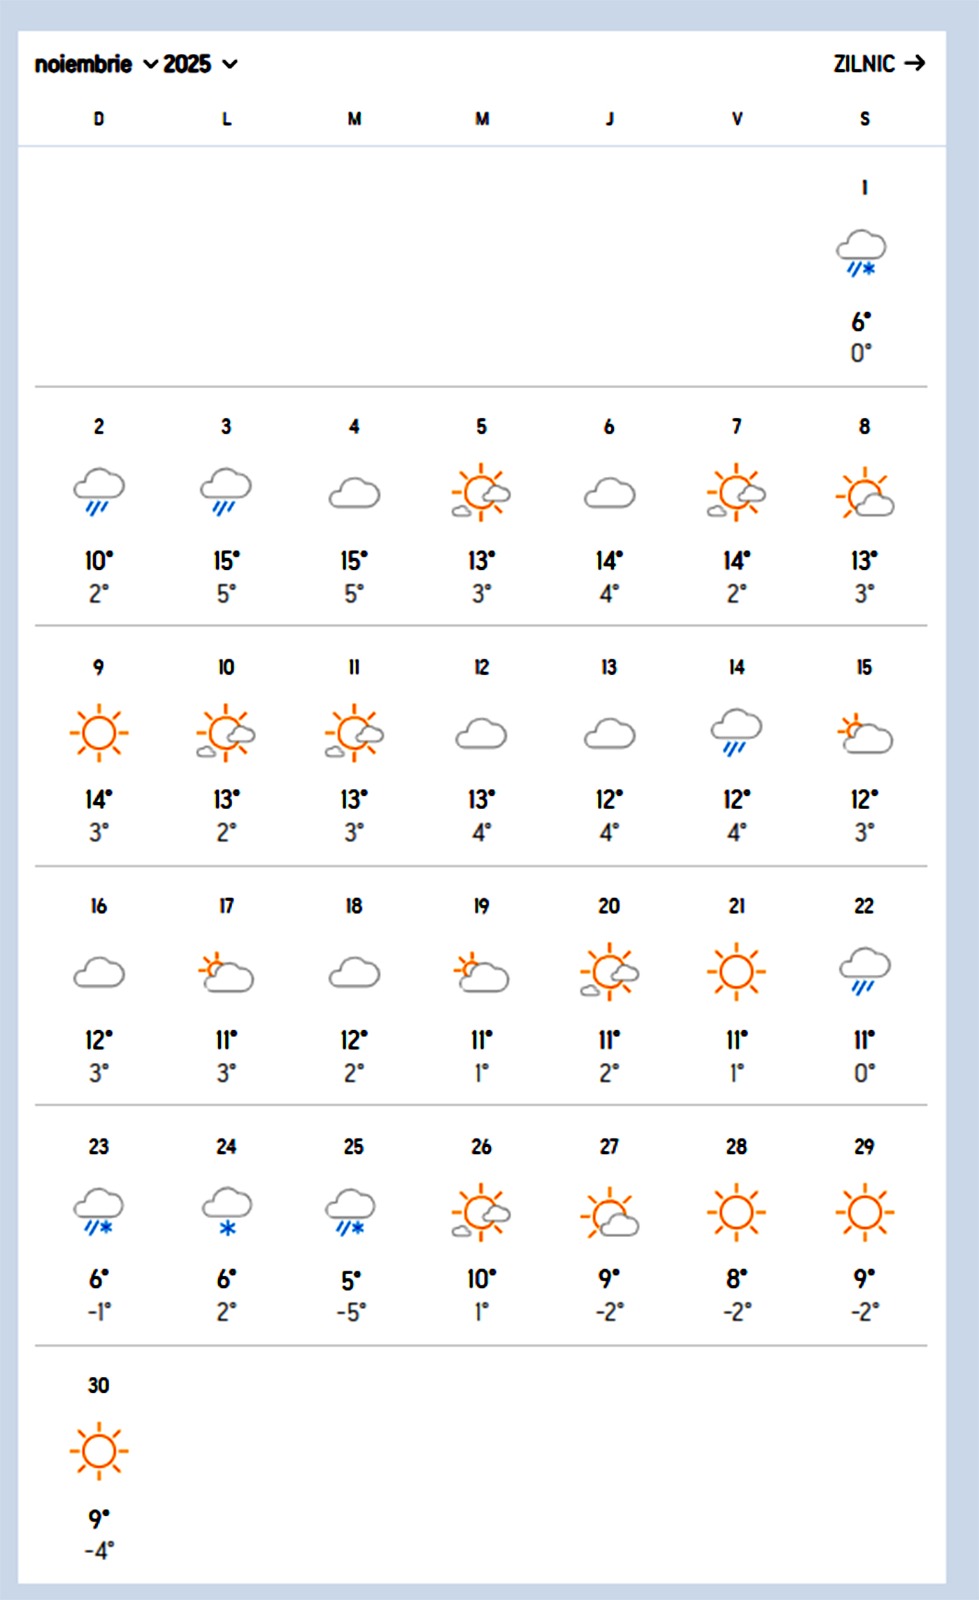This screenshot has width=979, height=1600.
Task: Switch to ZILNIC daily view
Action: pos(879,64)
